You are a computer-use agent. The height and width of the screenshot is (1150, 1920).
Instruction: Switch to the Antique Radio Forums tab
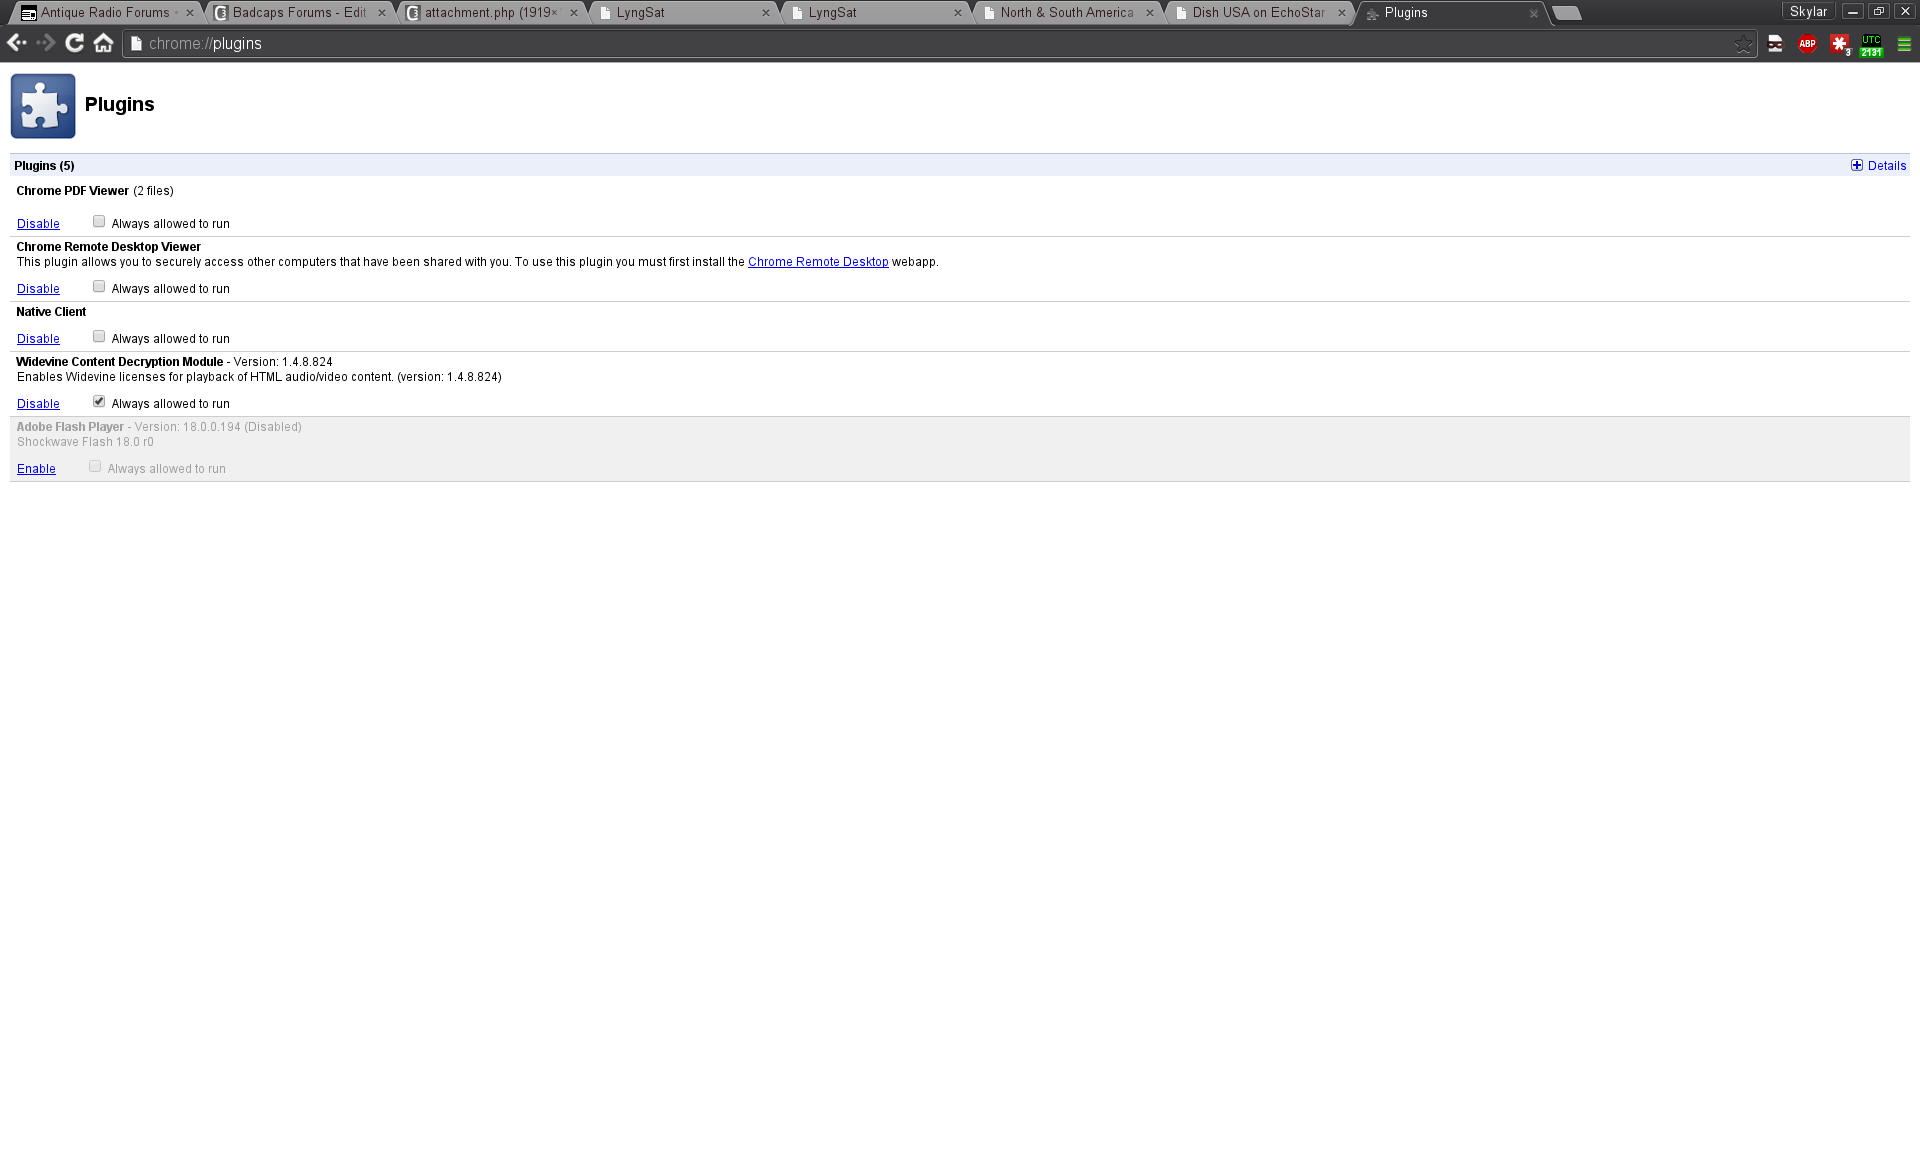[105, 13]
